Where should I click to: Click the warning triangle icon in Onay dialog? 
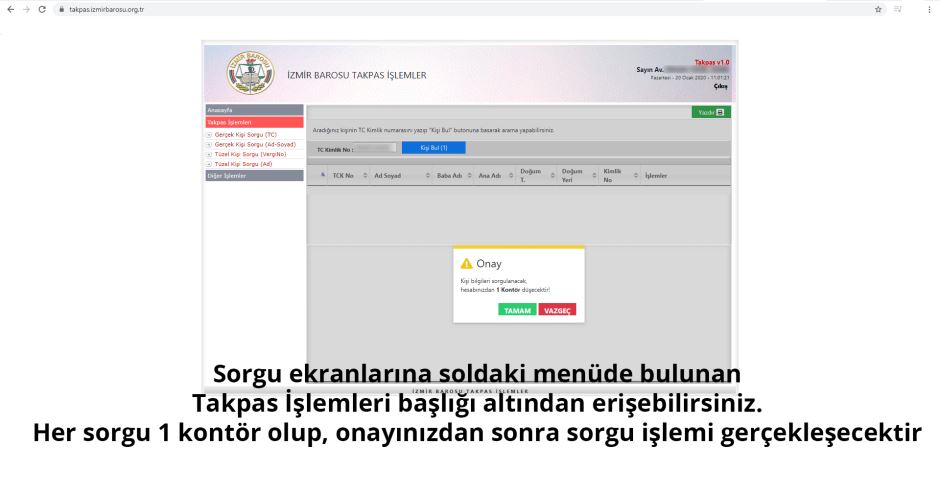pyautogui.click(x=466, y=264)
